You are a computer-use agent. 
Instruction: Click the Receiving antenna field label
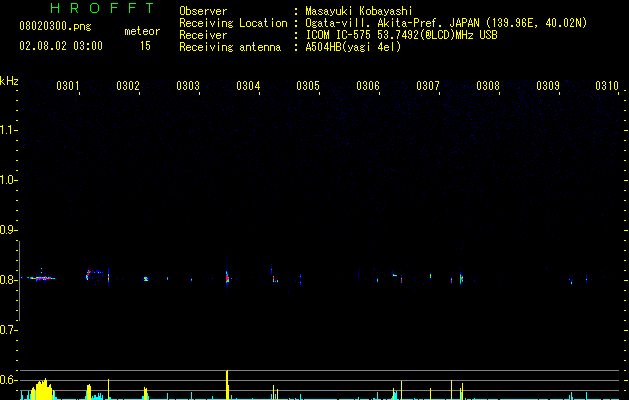pyautogui.click(x=230, y=47)
